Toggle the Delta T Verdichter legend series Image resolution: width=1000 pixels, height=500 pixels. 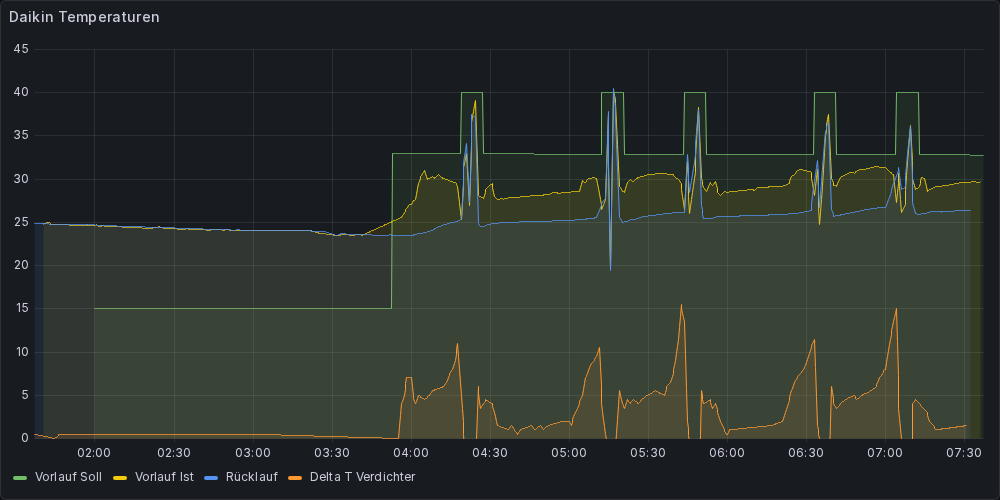(x=362, y=476)
